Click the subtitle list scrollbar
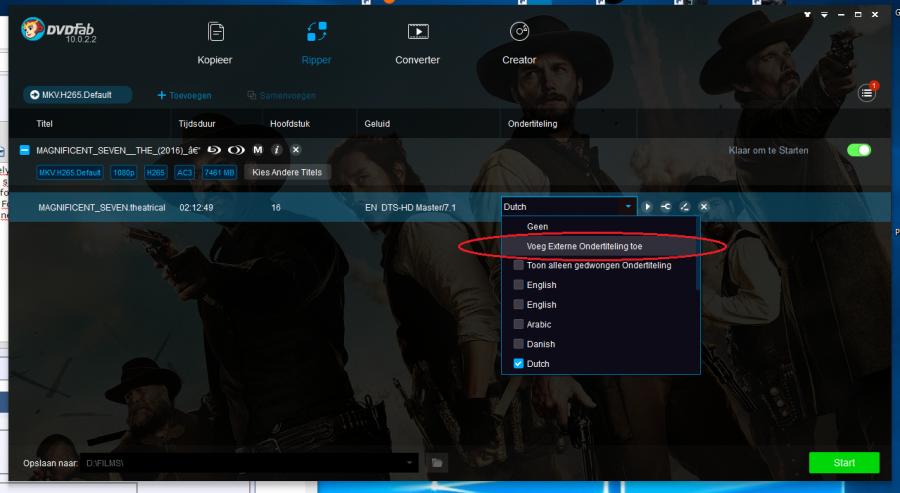 click(697, 253)
